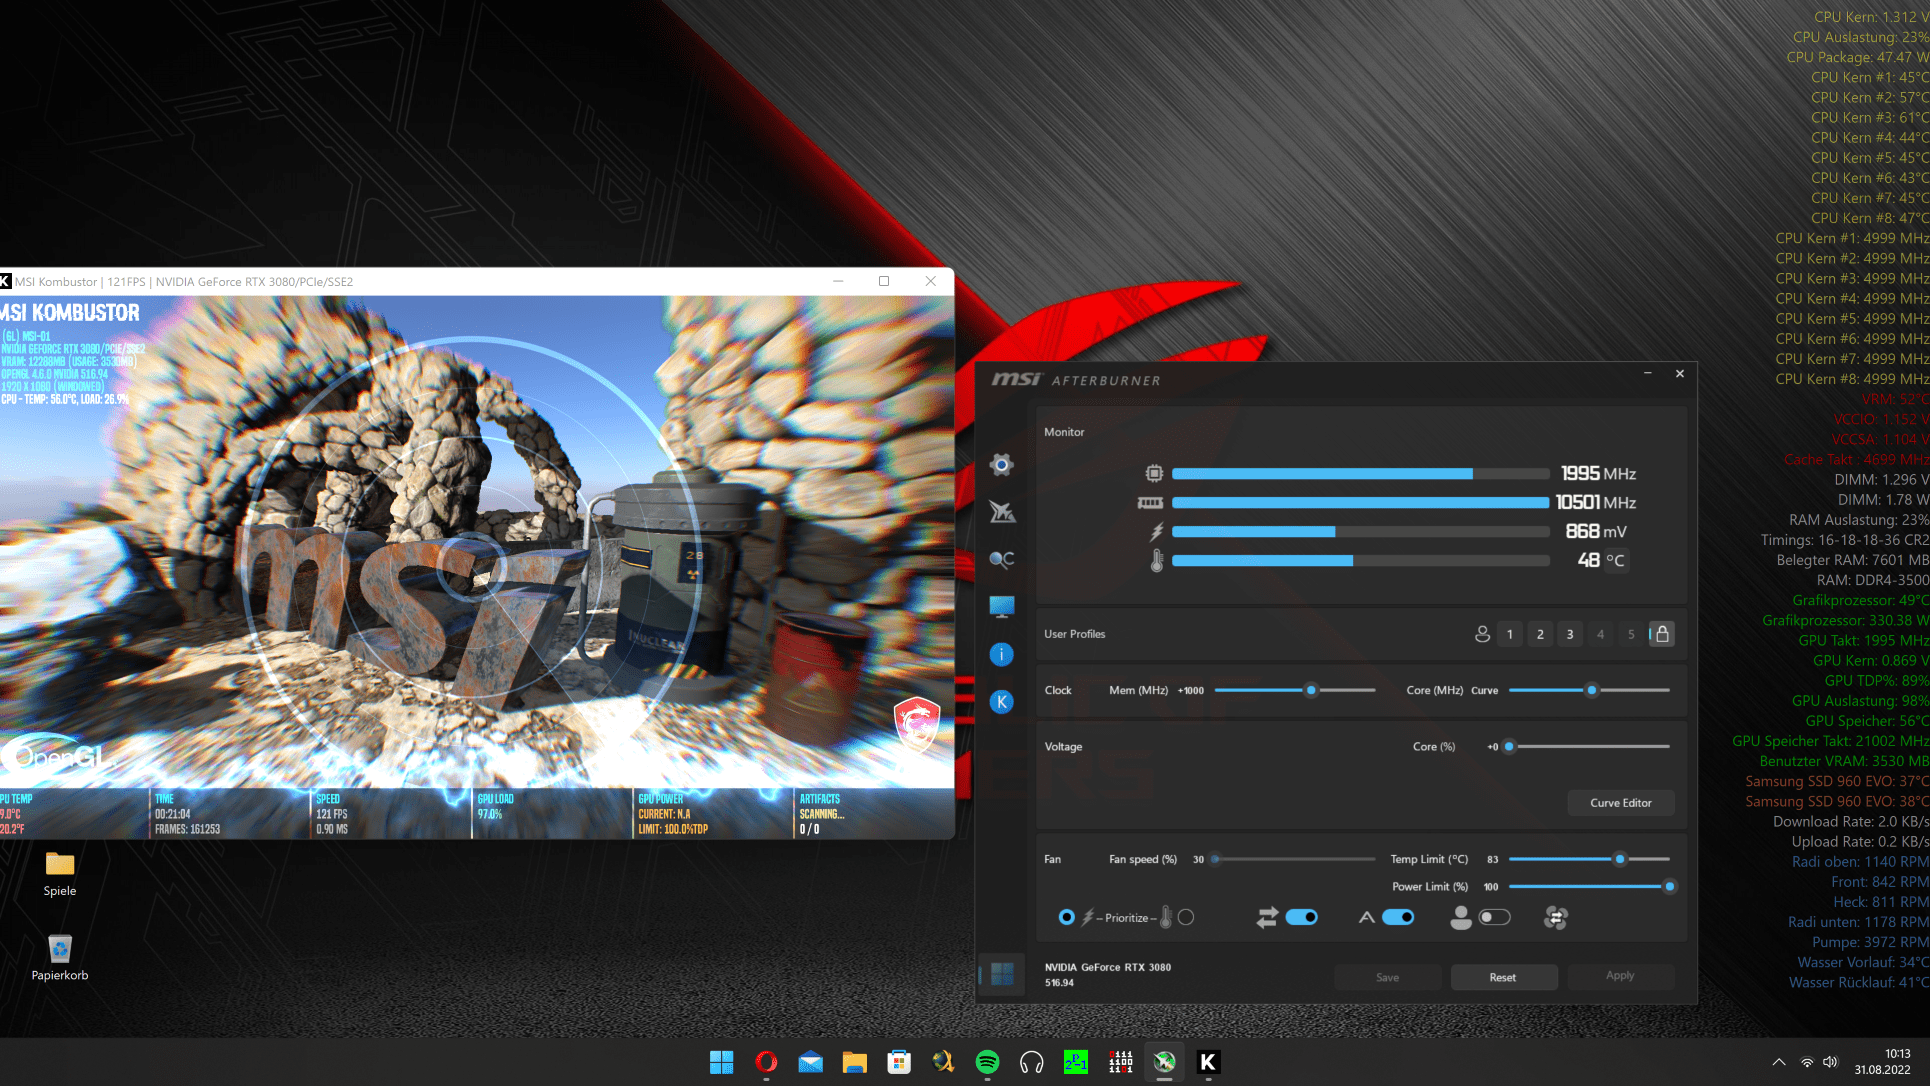Click the NVIDIA GeForce RTX 3080 label
The height and width of the screenshot is (1086, 1930).
click(x=1108, y=967)
